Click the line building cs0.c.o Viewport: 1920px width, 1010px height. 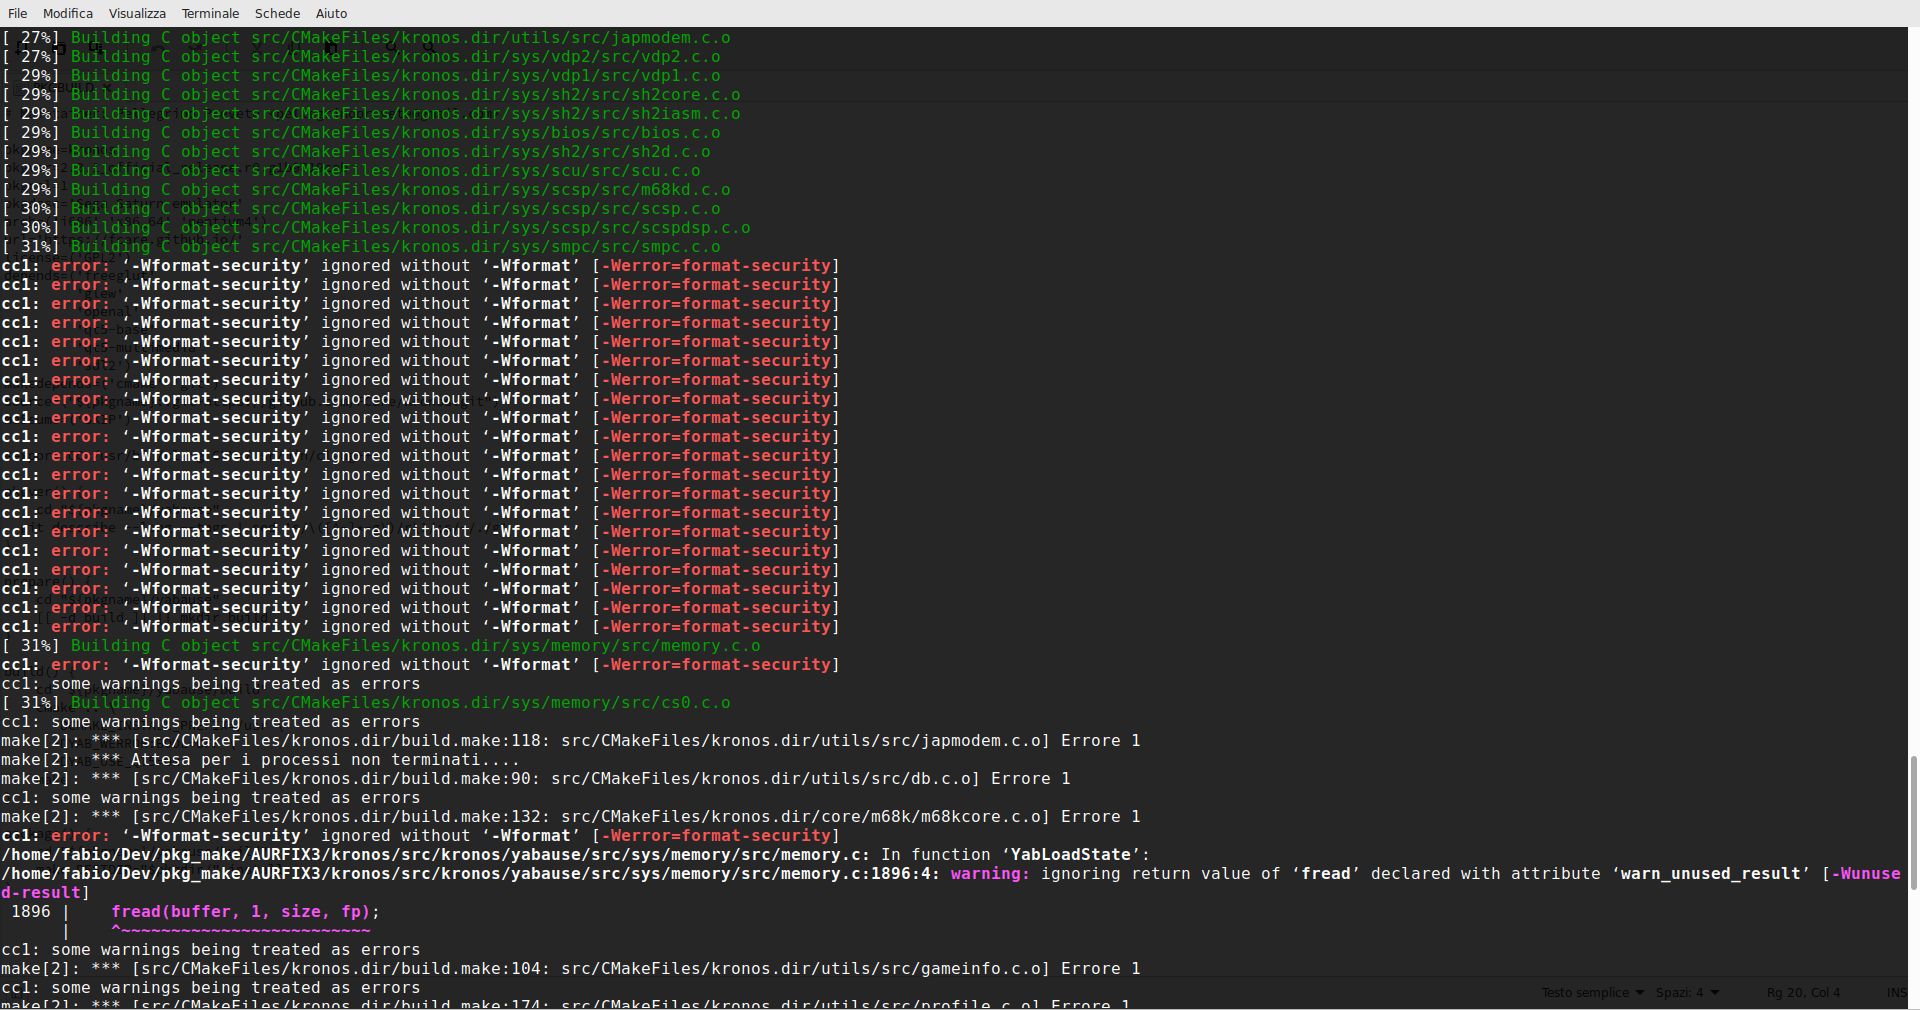click(x=366, y=703)
